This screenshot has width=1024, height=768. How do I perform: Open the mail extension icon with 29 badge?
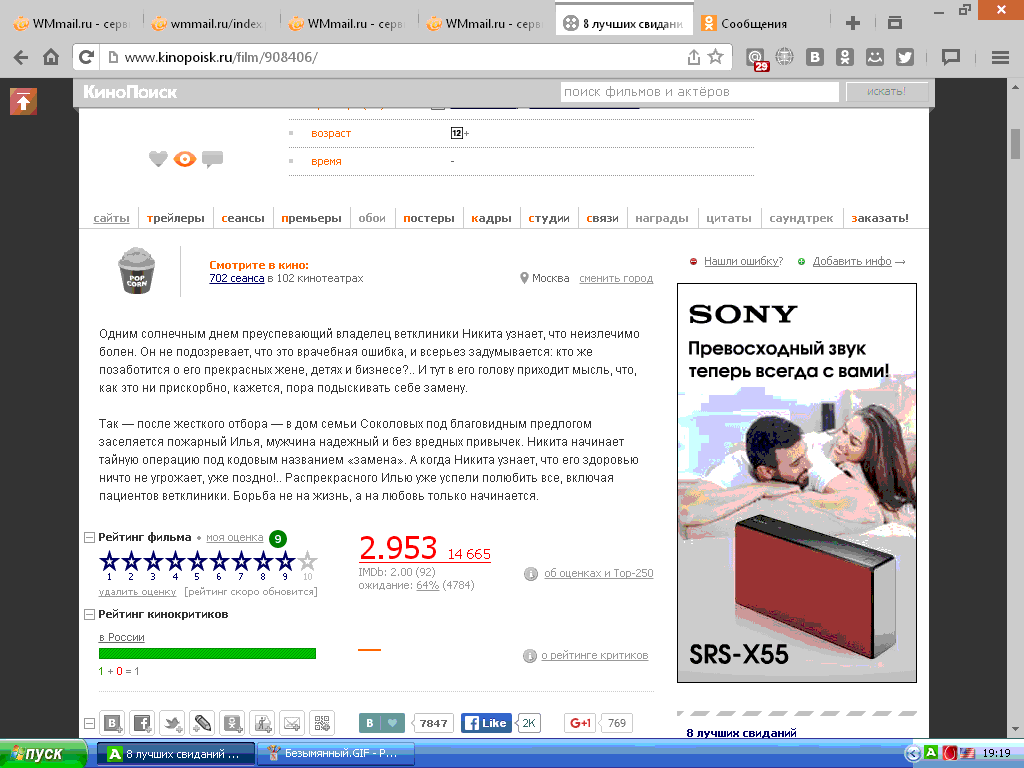[x=757, y=59]
